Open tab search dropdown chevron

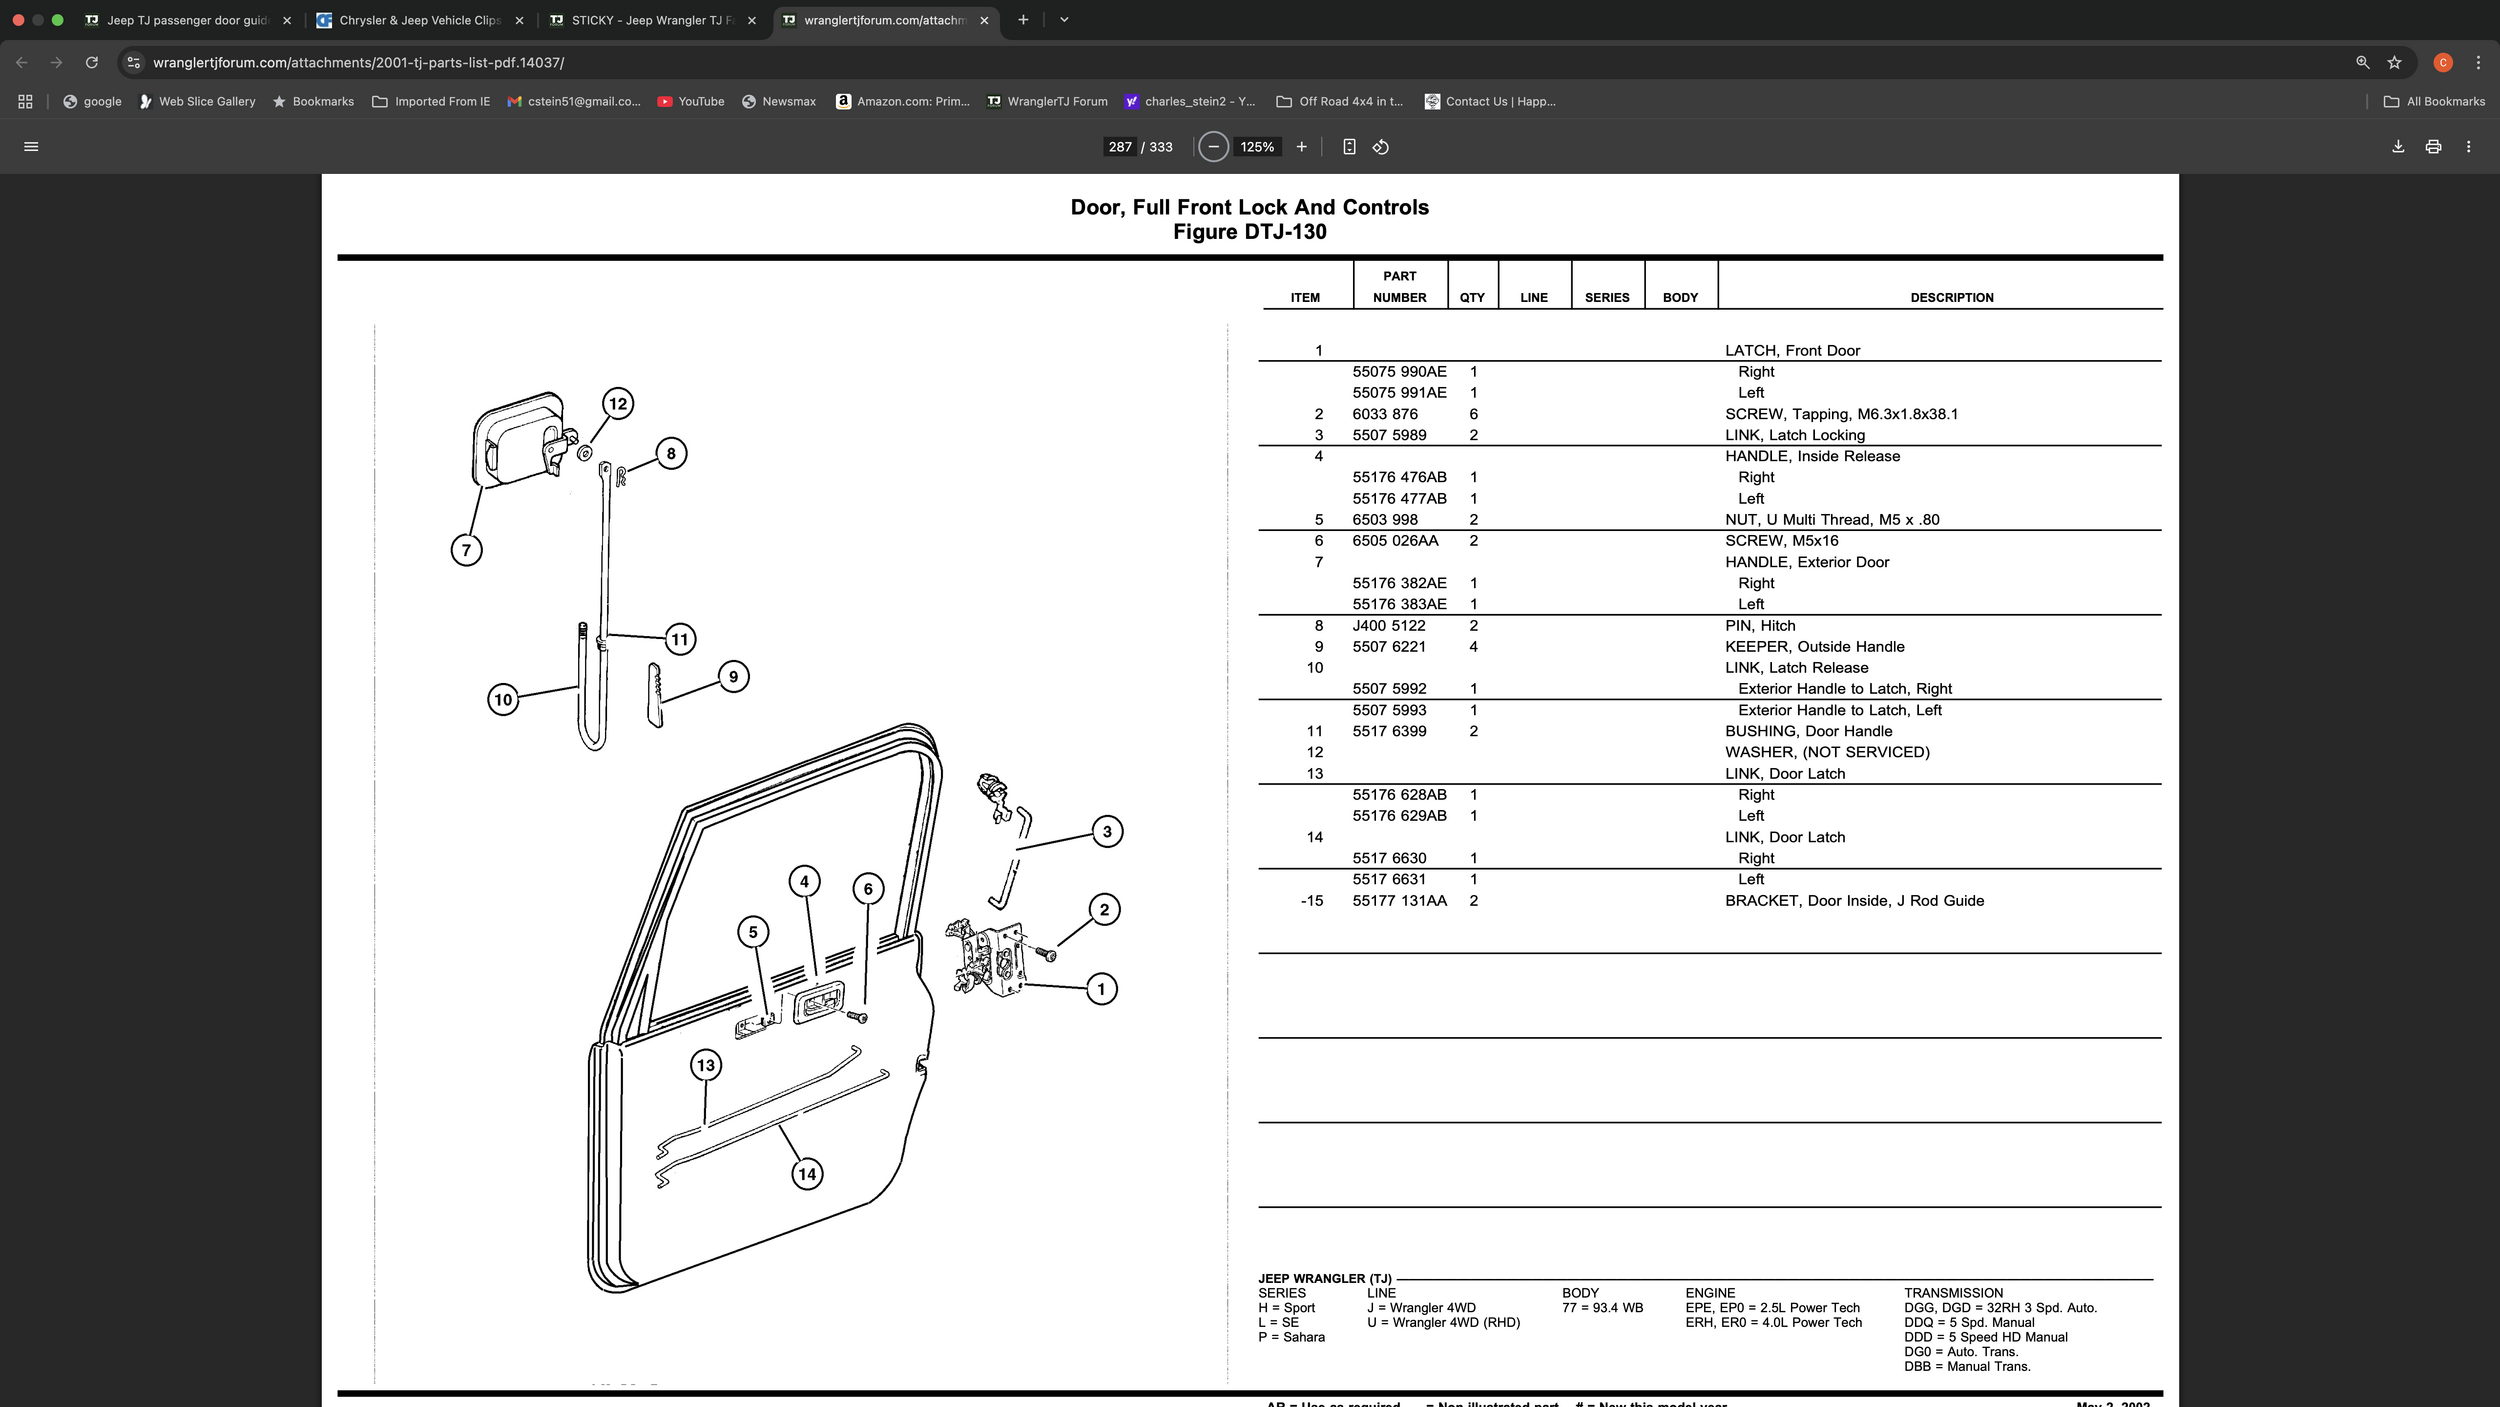point(1064,20)
